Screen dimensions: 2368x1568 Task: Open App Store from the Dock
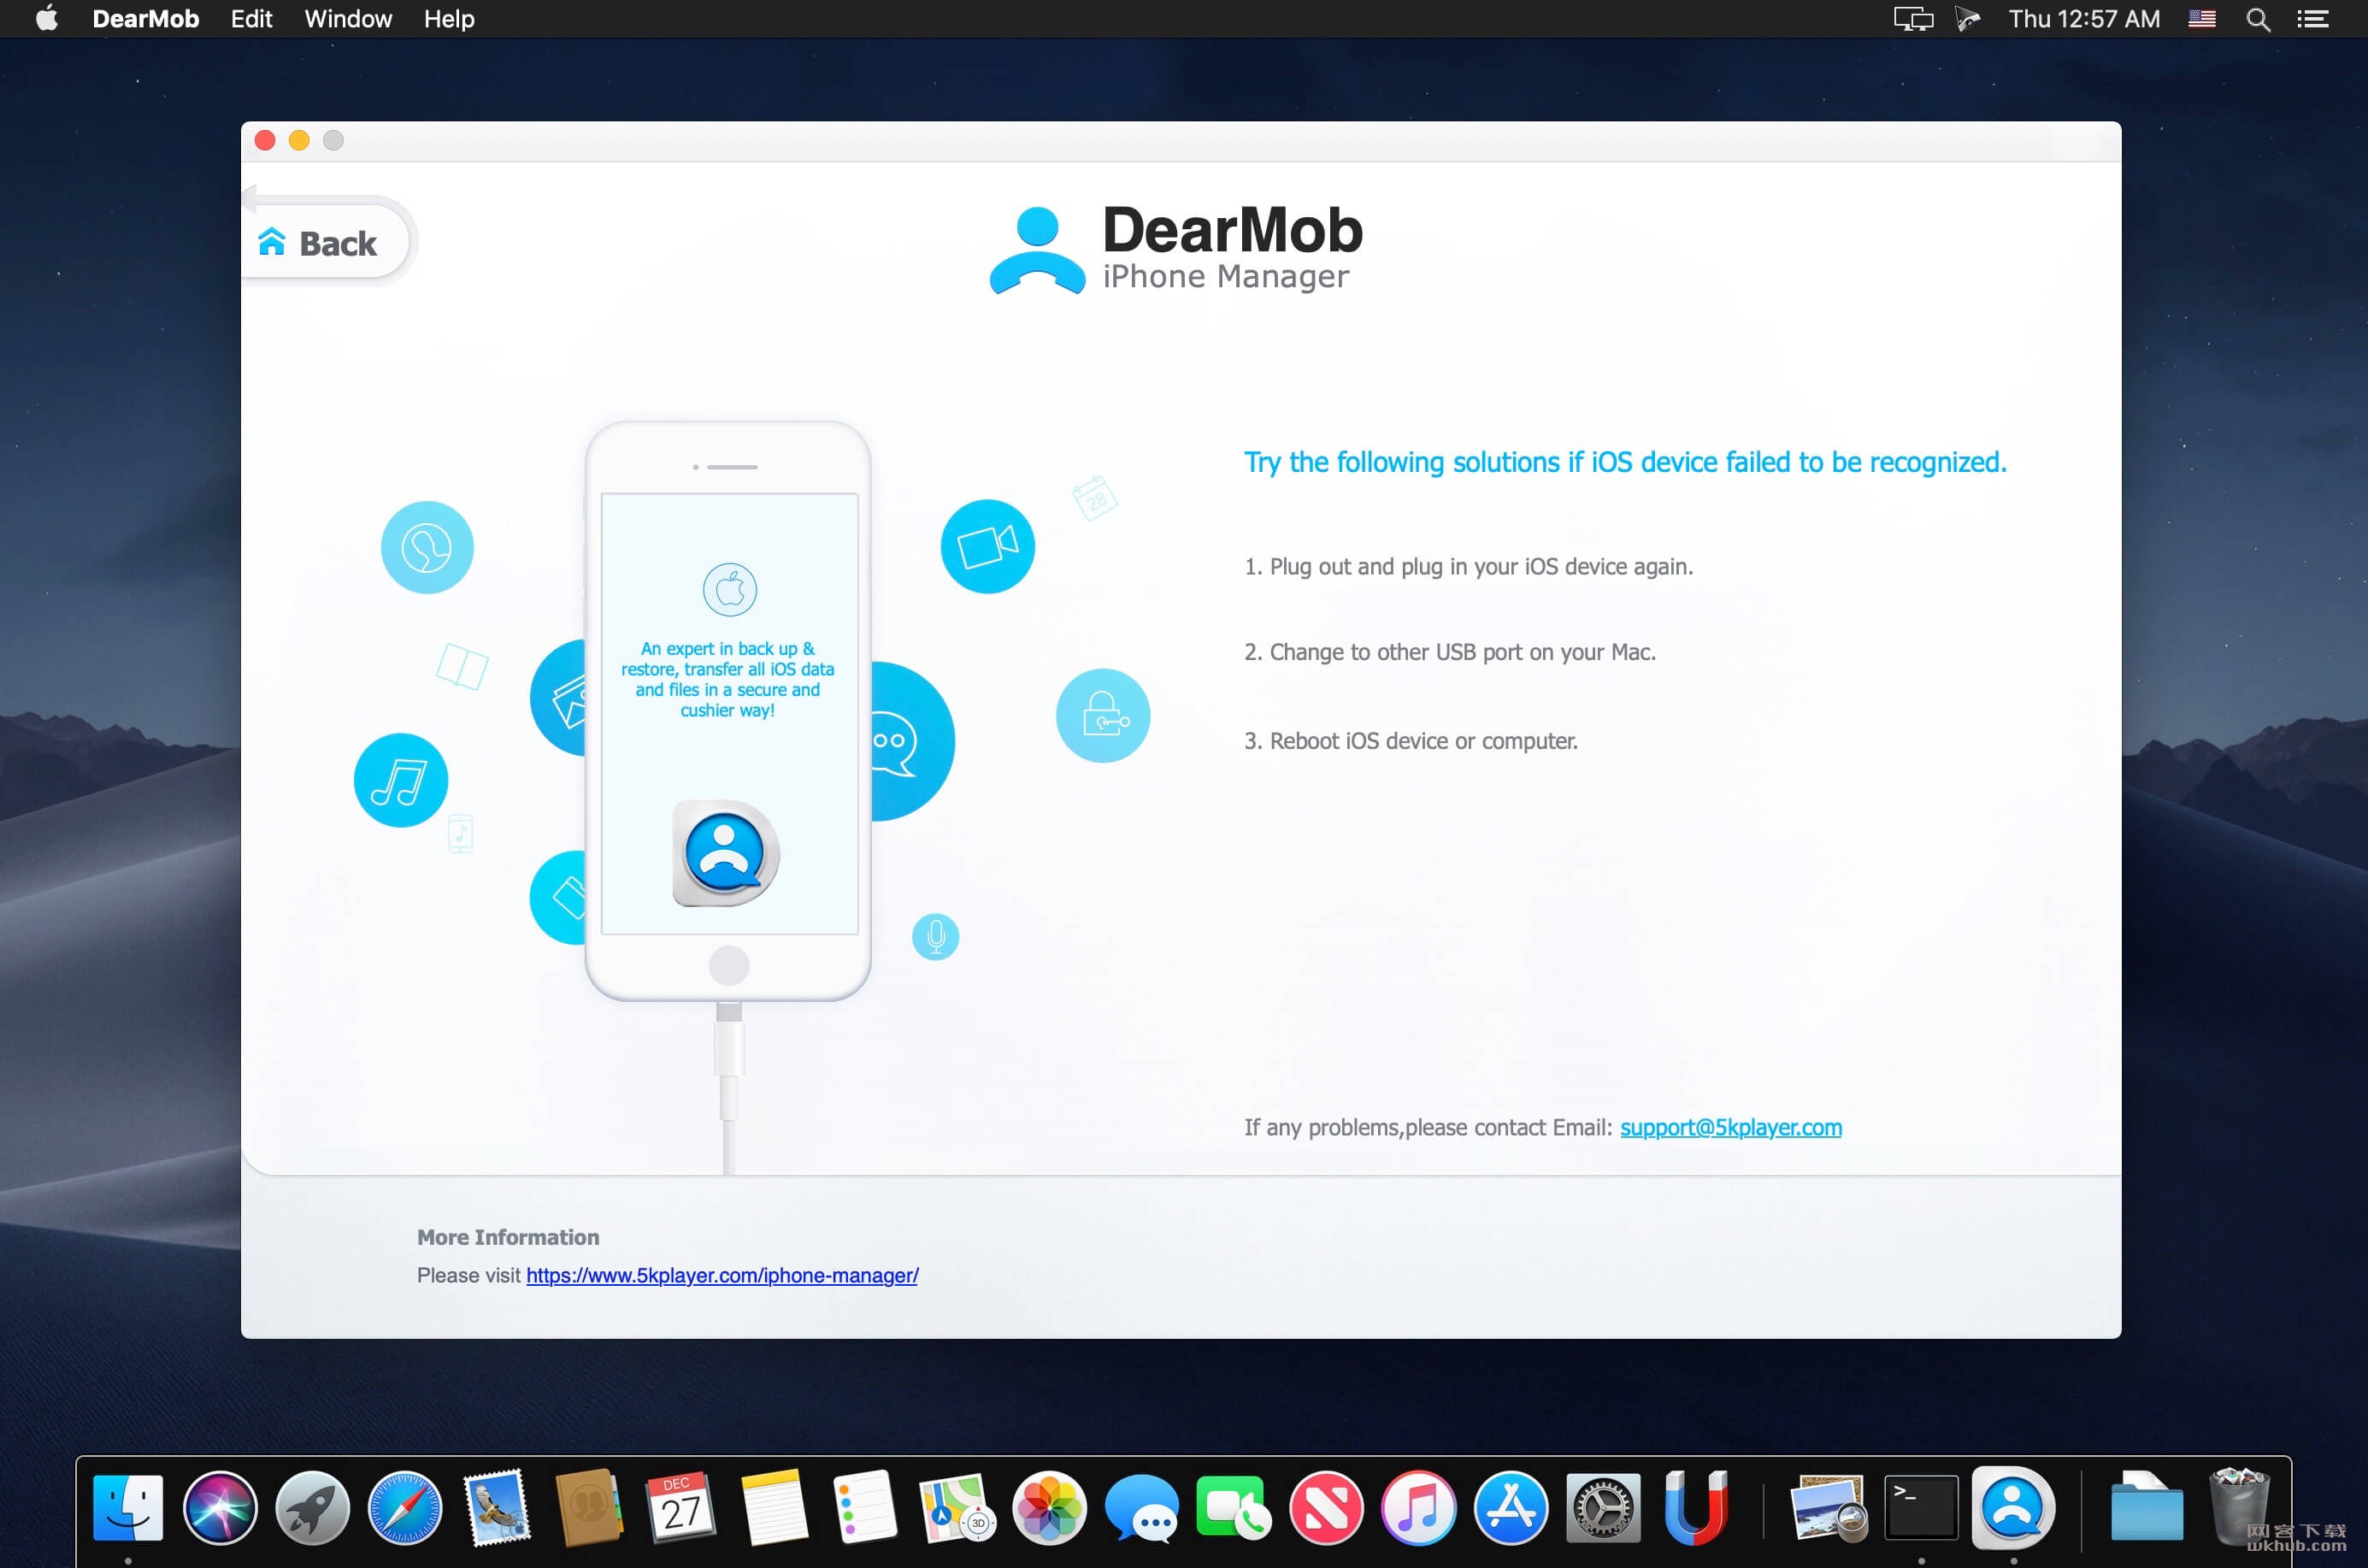[x=1510, y=1507]
